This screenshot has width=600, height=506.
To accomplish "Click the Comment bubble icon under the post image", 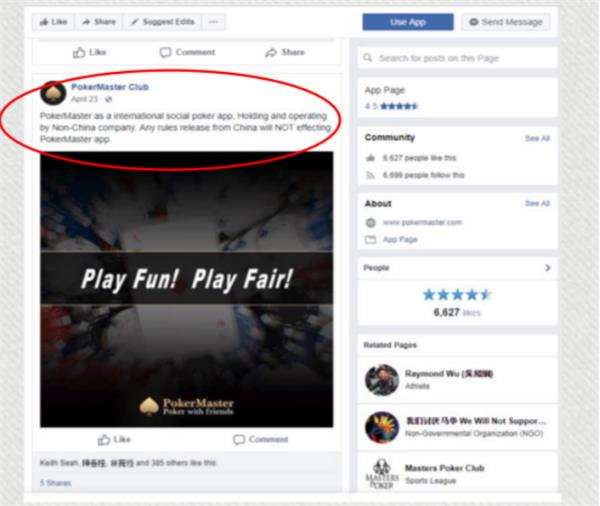I will pyautogui.click(x=239, y=439).
